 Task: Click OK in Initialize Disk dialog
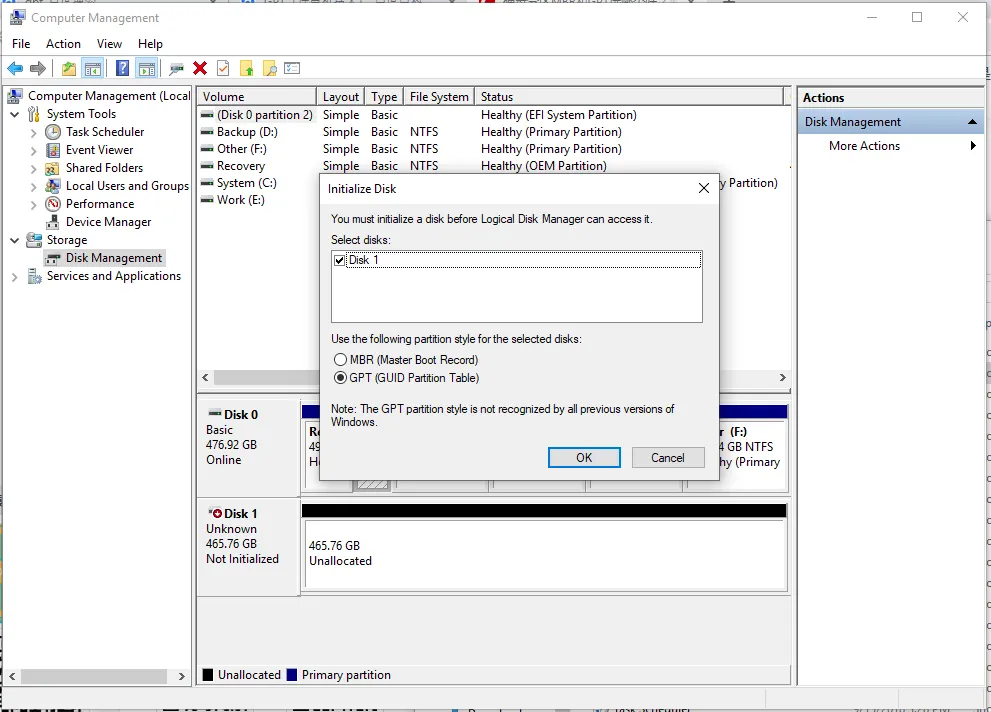point(584,457)
